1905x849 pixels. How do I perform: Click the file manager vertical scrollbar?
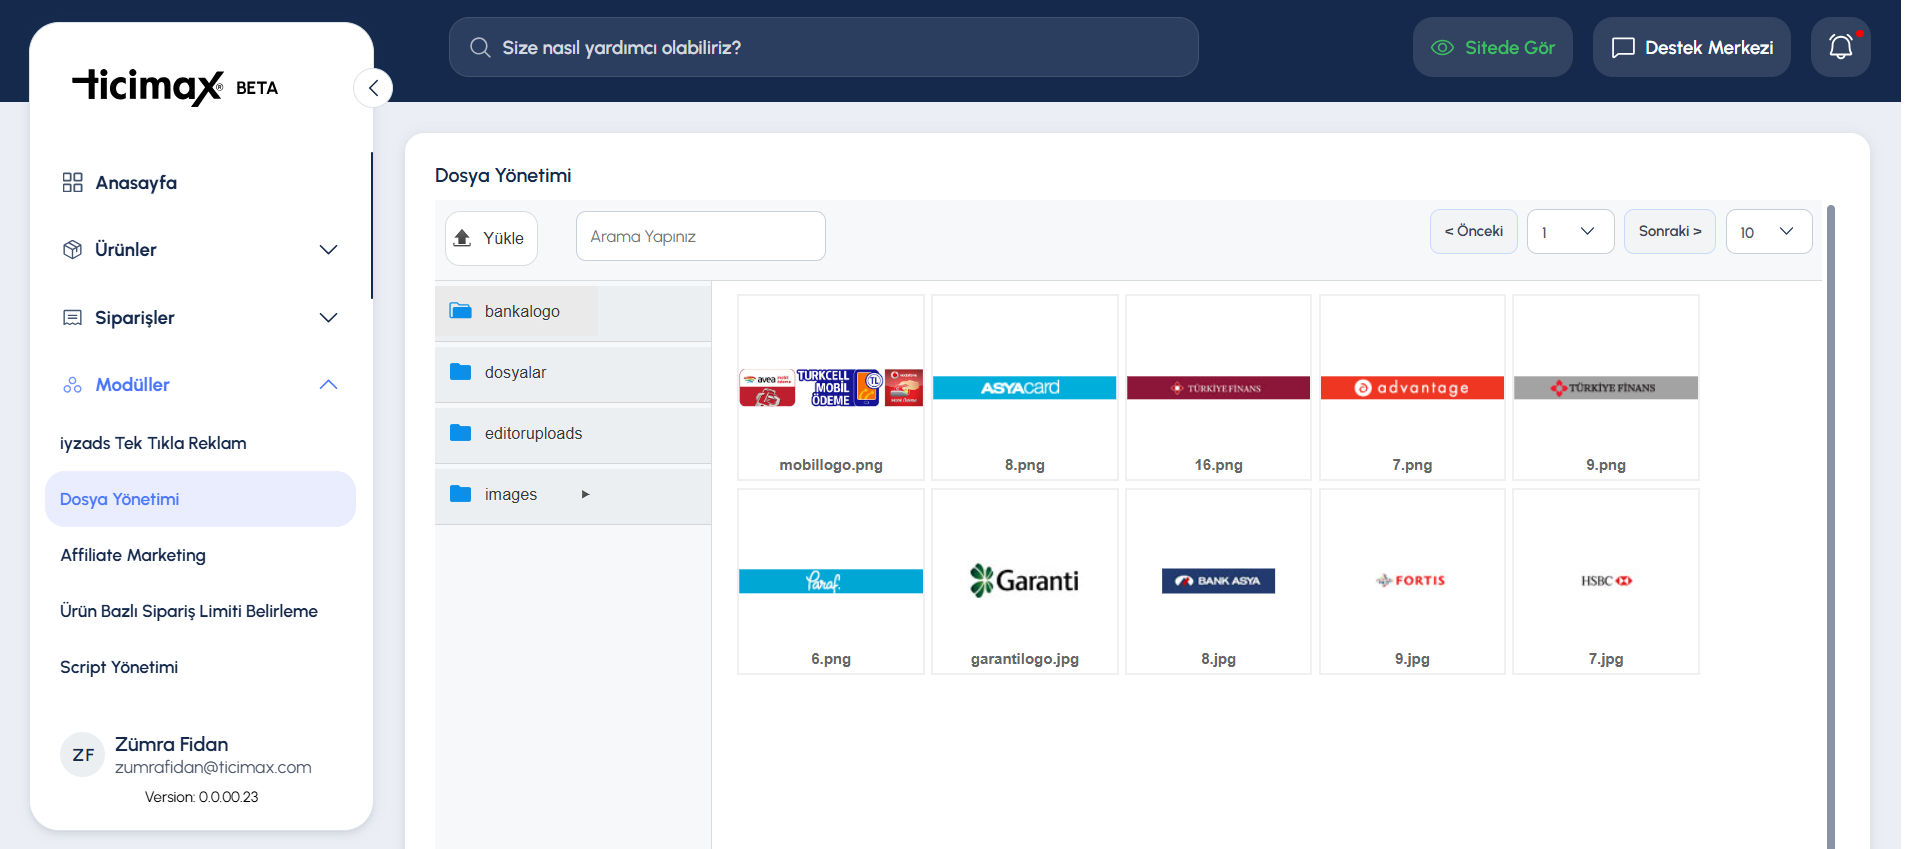point(1831,526)
